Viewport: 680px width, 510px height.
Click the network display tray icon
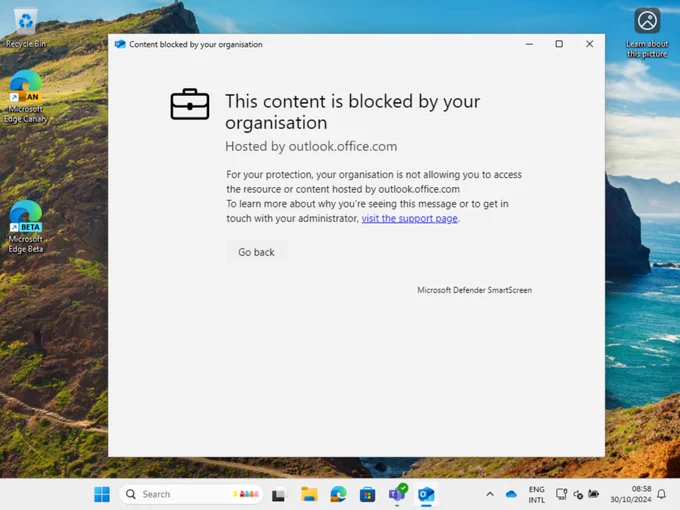pyautogui.click(x=561, y=494)
